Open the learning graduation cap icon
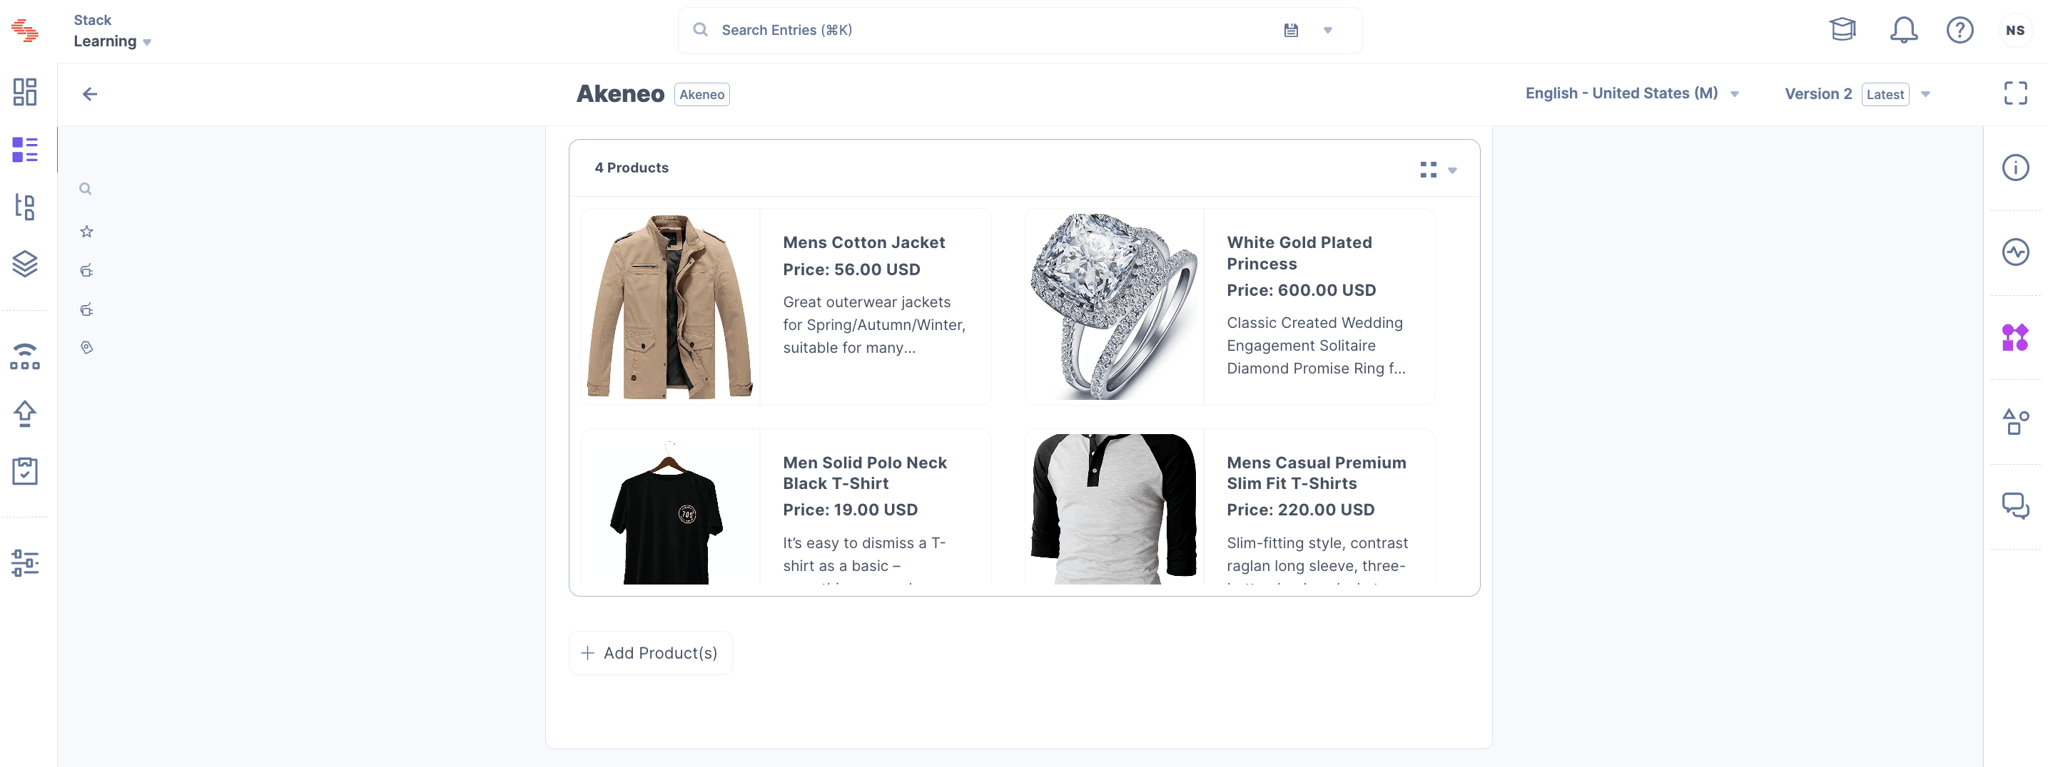This screenshot has width=2048, height=767. pos(1843,30)
